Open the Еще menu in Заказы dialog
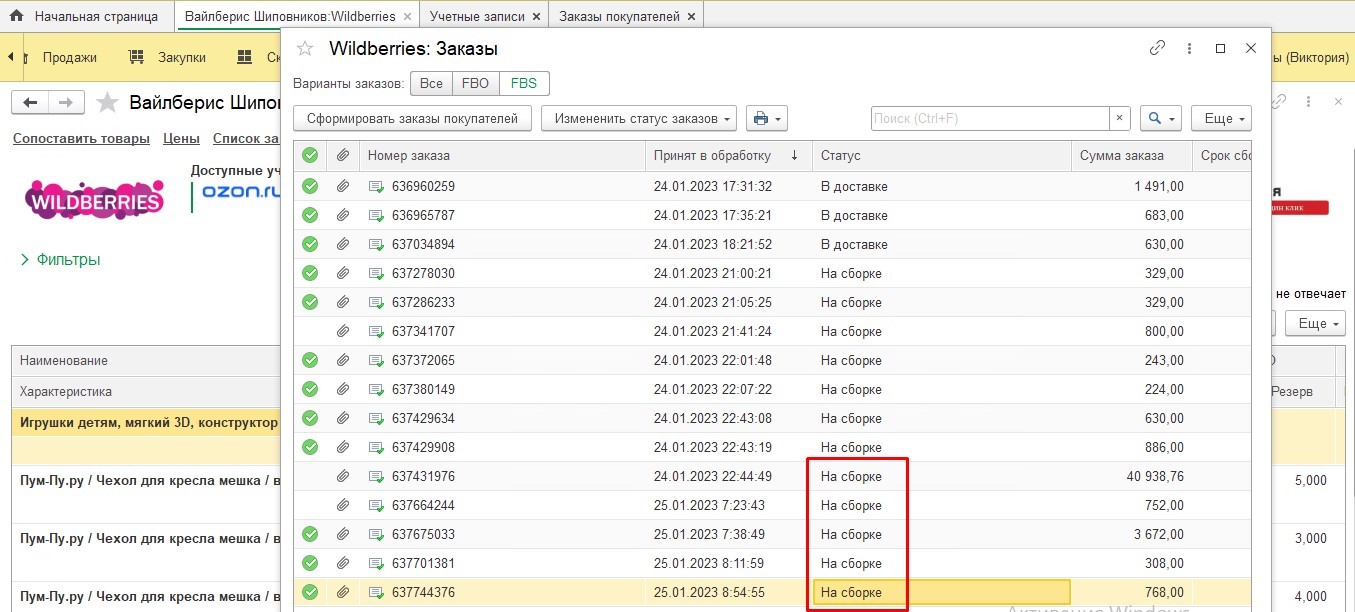The width and height of the screenshot is (1355, 612). click(x=1221, y=118)
